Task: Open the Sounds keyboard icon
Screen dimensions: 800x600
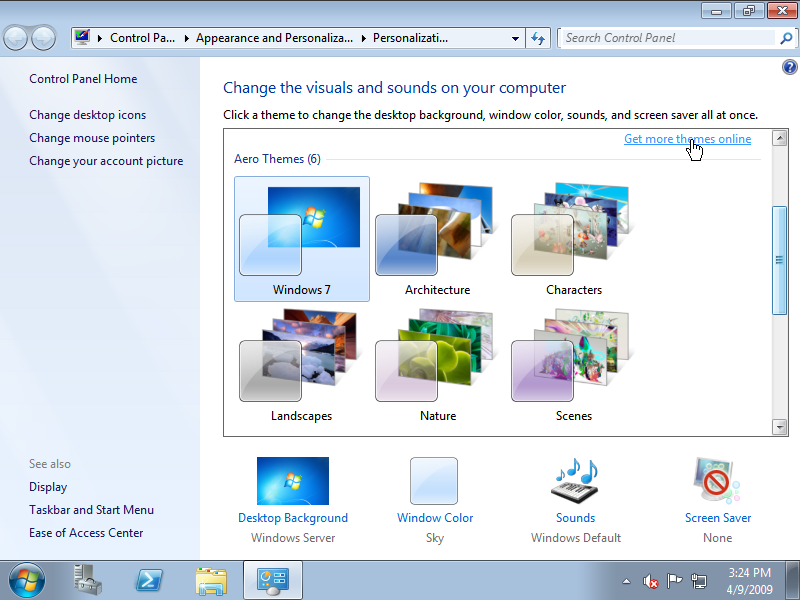Action: [575, 481]
